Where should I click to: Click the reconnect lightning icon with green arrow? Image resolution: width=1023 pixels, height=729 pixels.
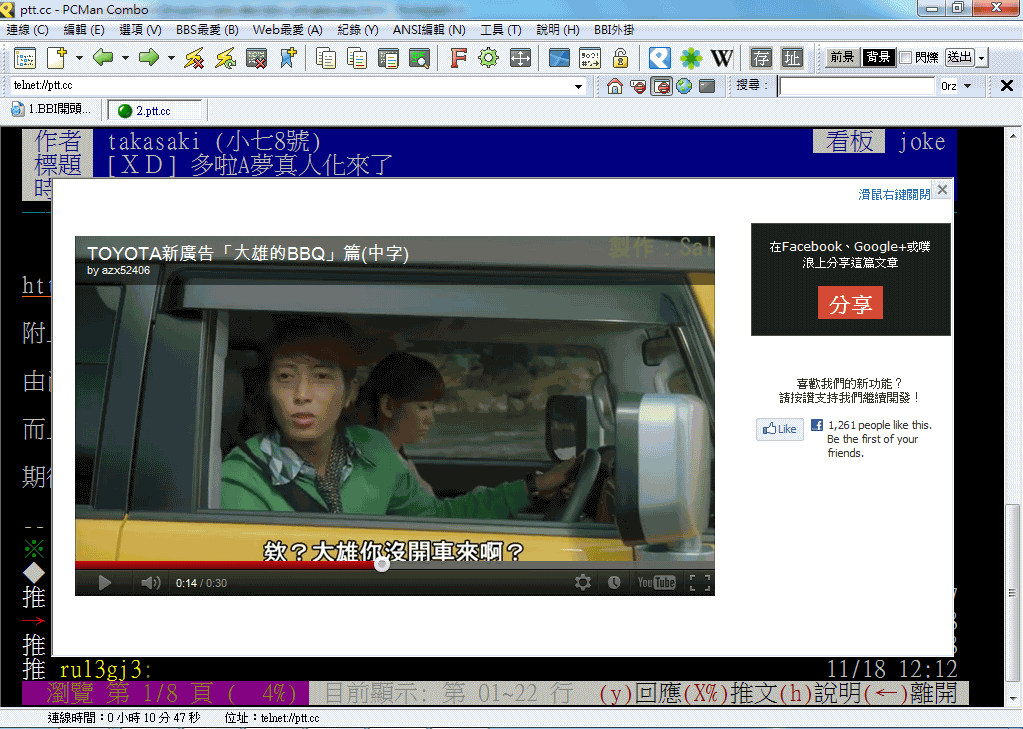[225, 58]
